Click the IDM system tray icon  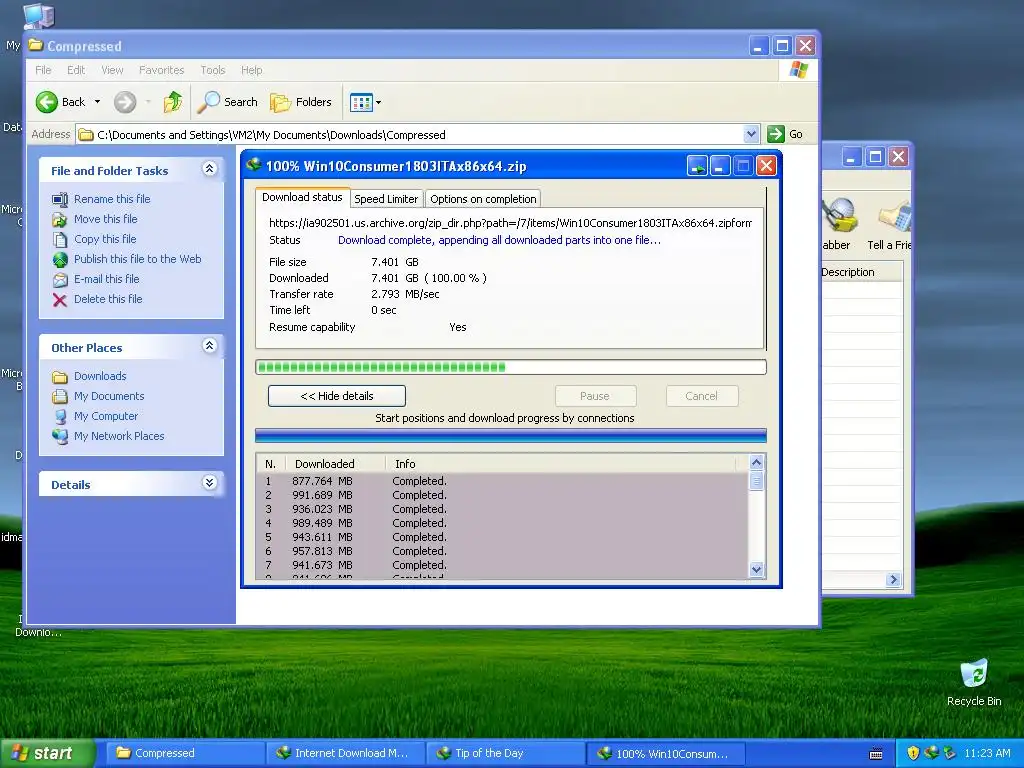coord(931,753)
